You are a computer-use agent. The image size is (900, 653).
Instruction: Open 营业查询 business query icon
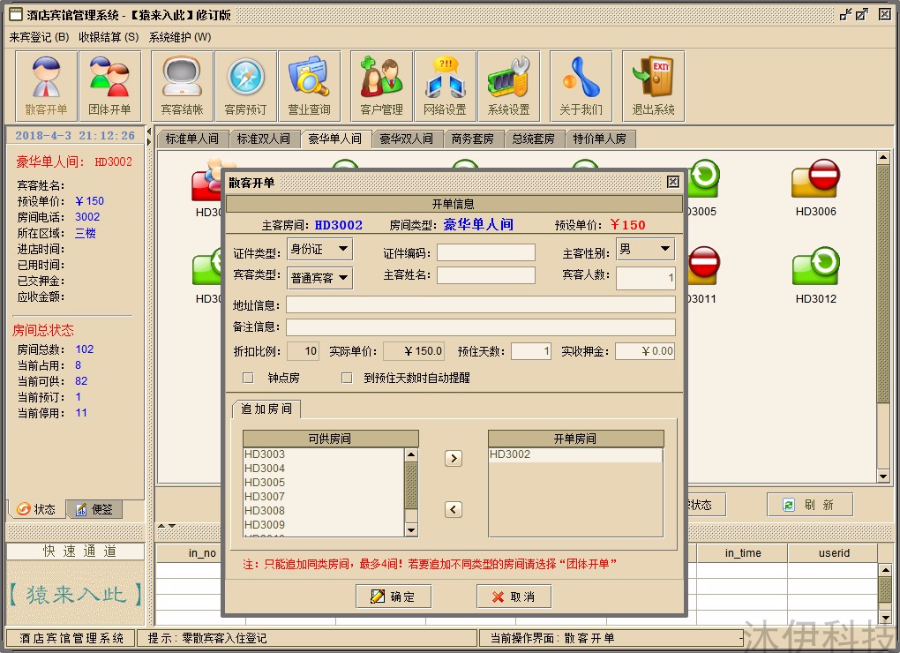coord(309,86)
